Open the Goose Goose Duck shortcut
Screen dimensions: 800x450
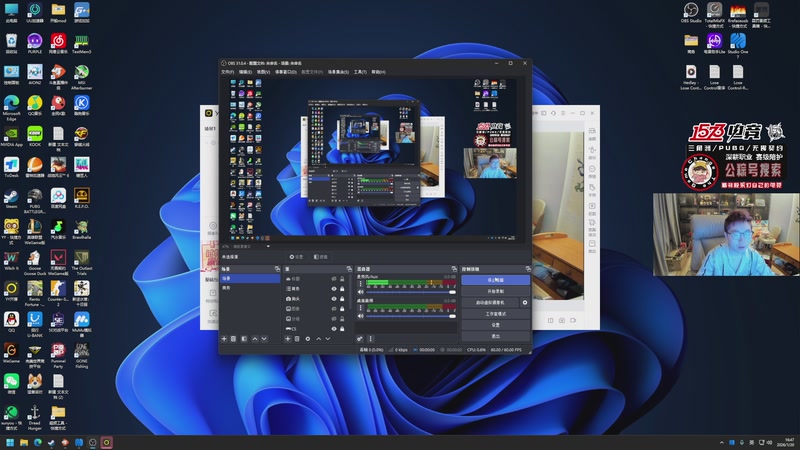pos(34,263)
